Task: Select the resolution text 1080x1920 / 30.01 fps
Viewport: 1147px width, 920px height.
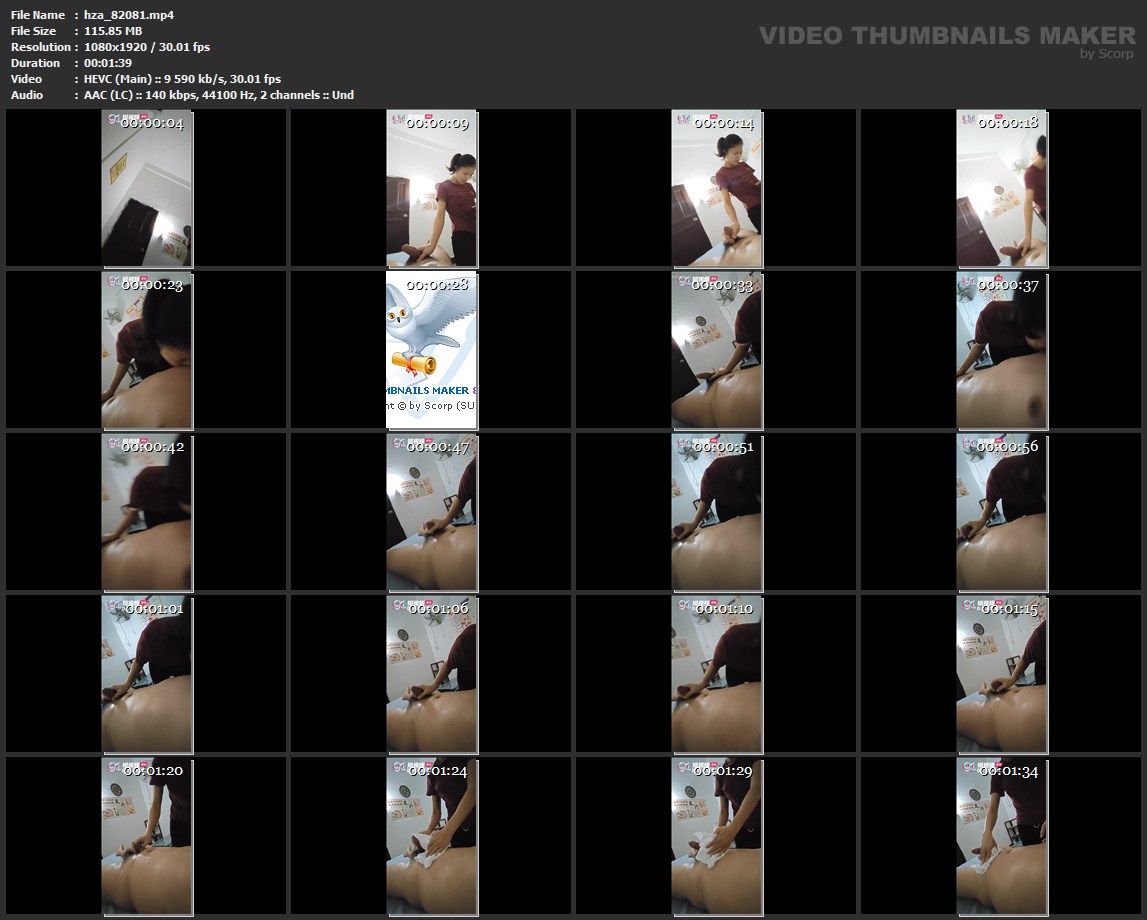Action: point(147,47)
